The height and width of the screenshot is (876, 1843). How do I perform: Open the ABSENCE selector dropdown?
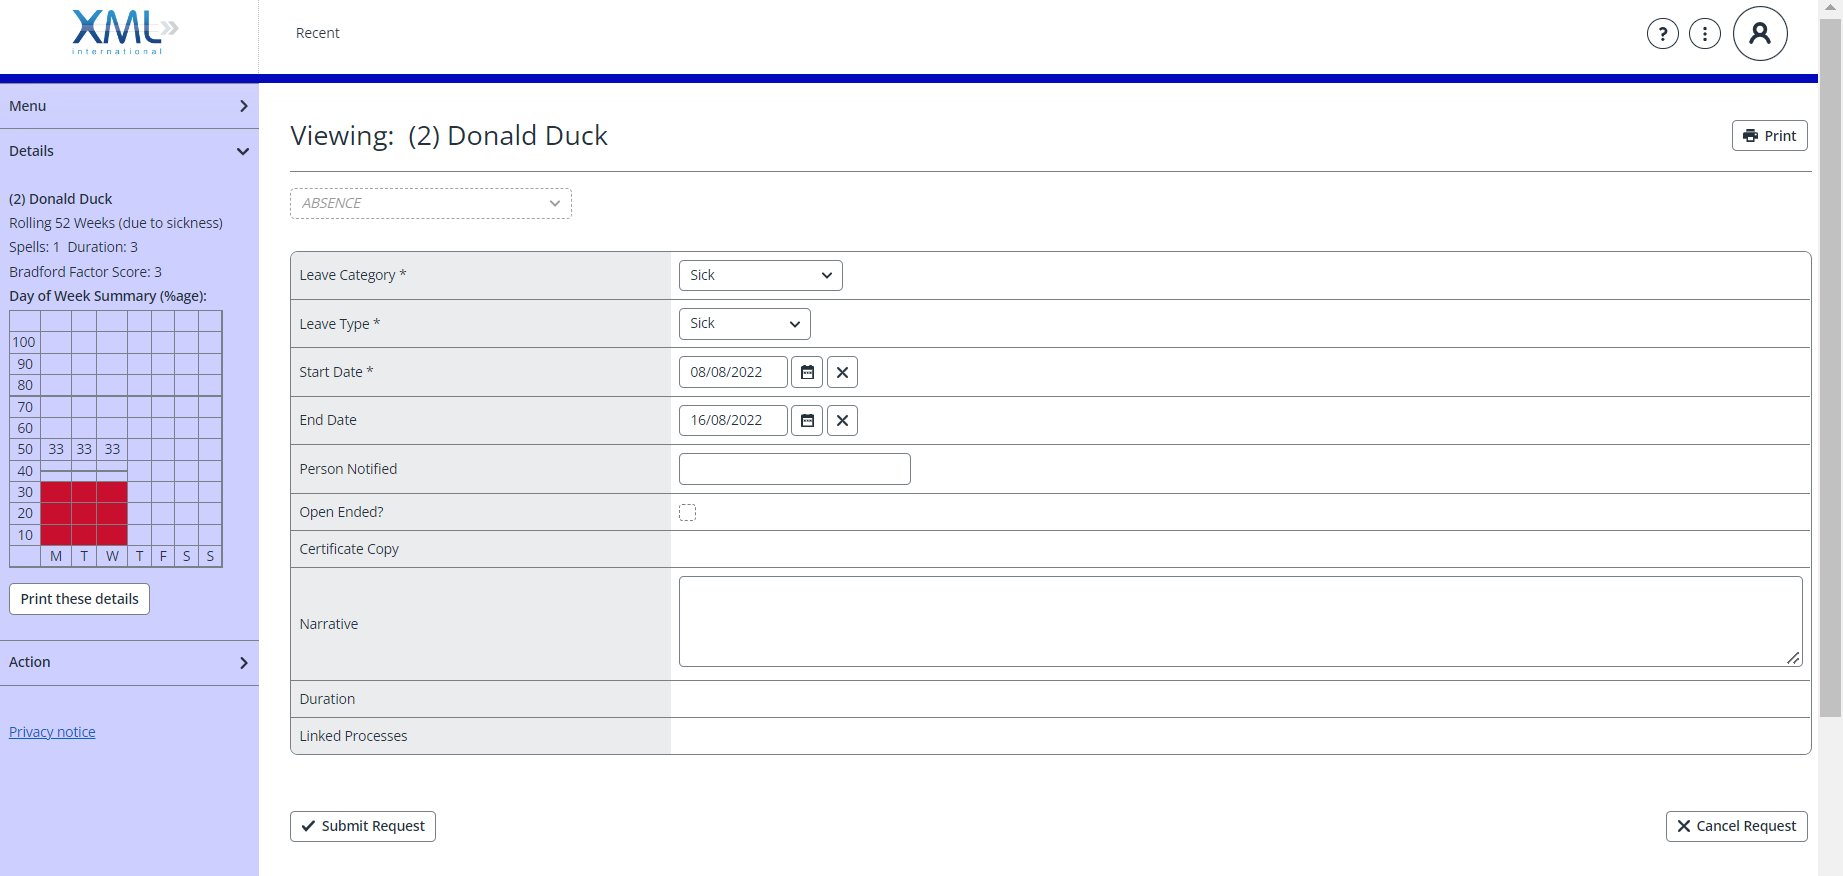[x=431, y=203]
